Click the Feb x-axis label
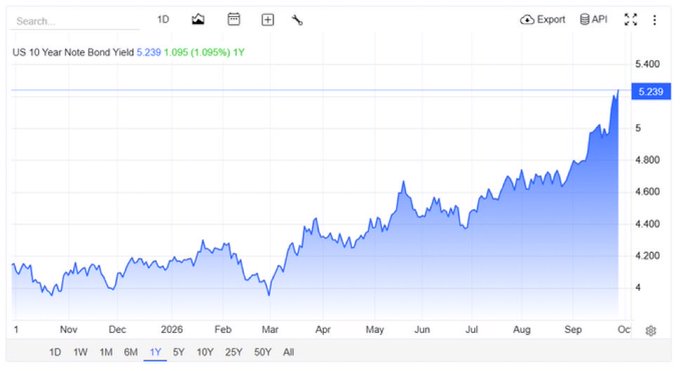The image size is (680, 371). click(x=223, y=329)
